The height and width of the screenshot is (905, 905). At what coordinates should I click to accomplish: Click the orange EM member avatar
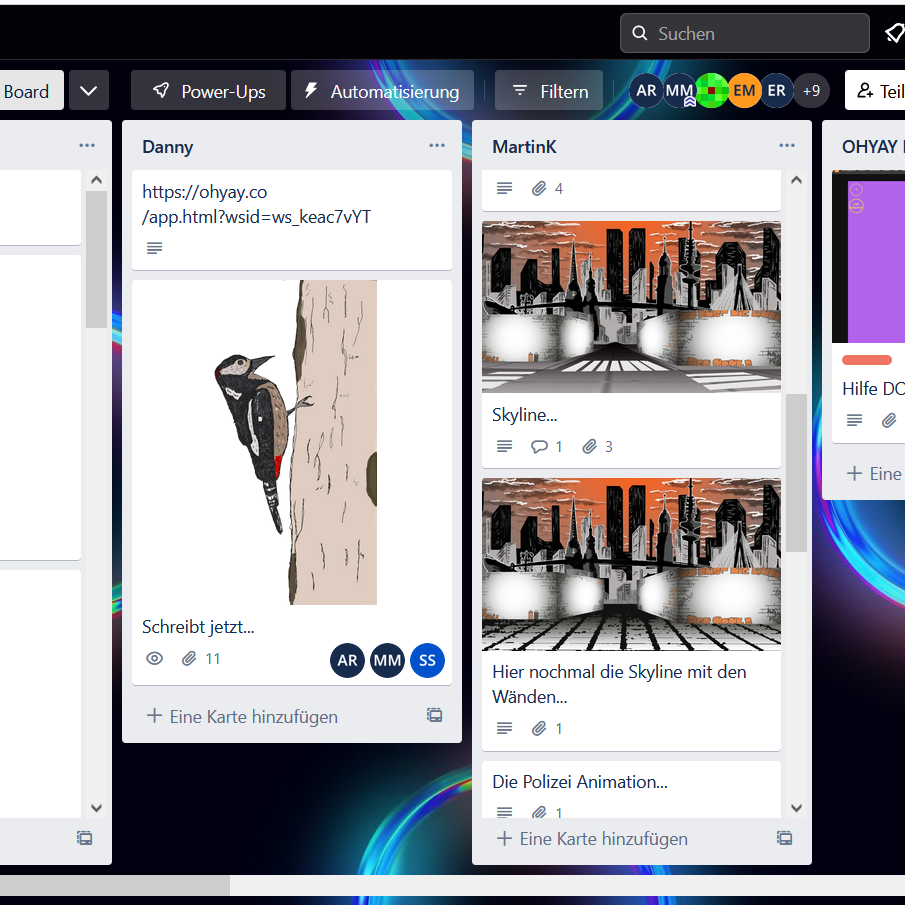[744, 91]
